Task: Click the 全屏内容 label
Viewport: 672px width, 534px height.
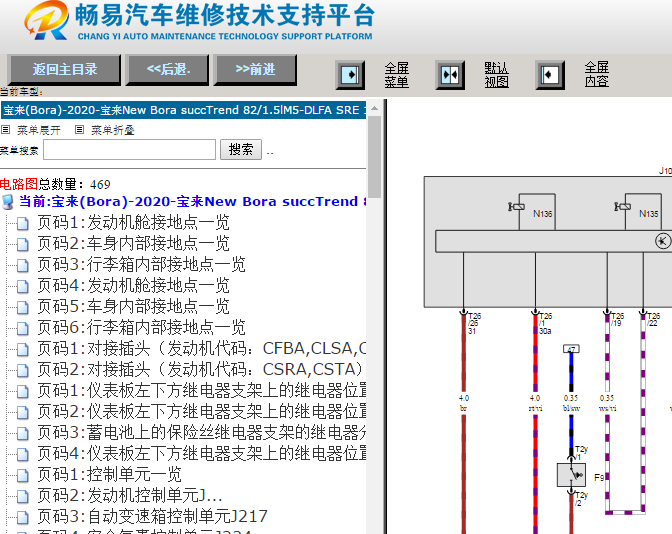Action: pyautogui.click(x=597, y=74)
